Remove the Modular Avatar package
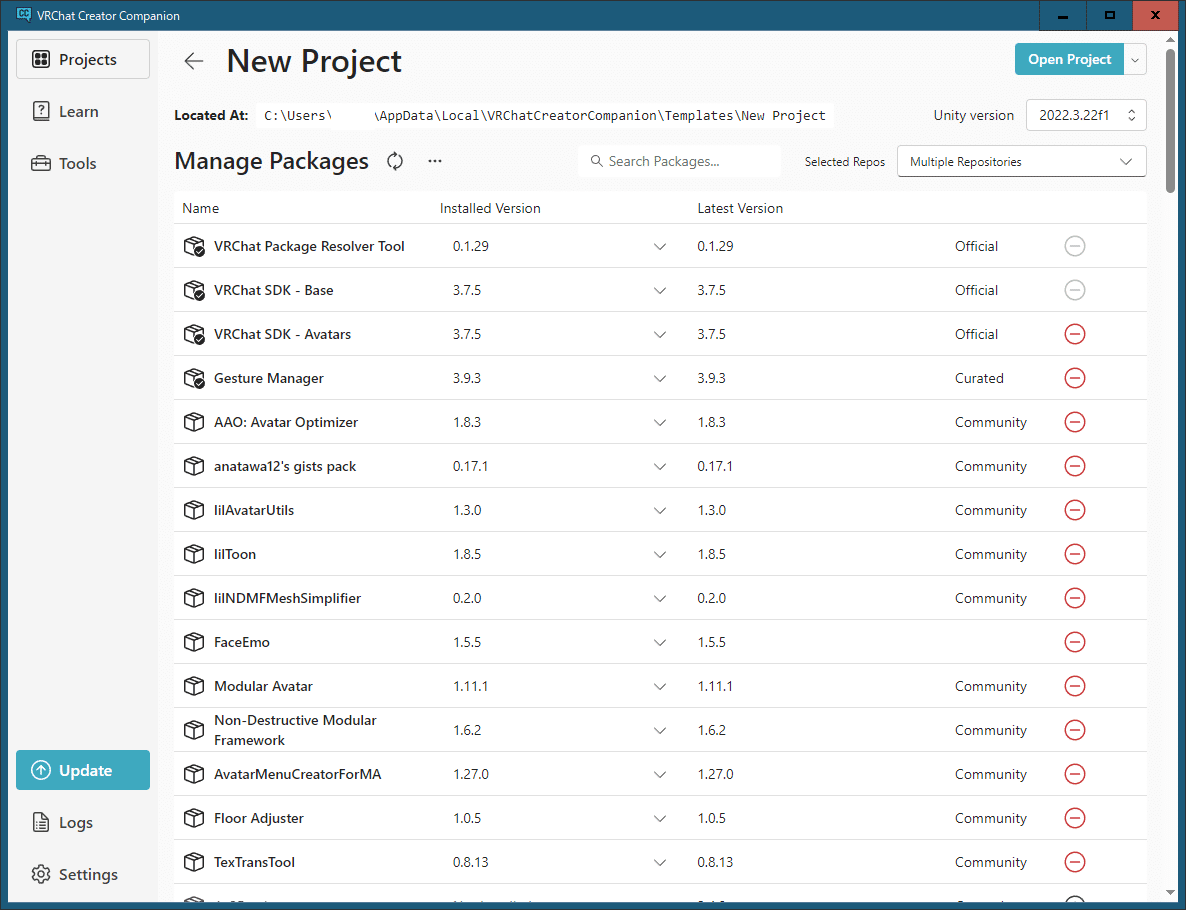 1075,686
